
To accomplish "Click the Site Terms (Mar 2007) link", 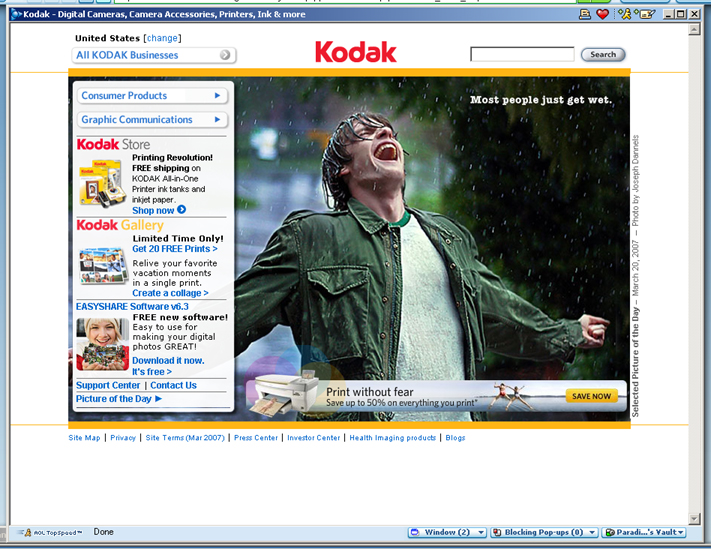I will (185, 438).
